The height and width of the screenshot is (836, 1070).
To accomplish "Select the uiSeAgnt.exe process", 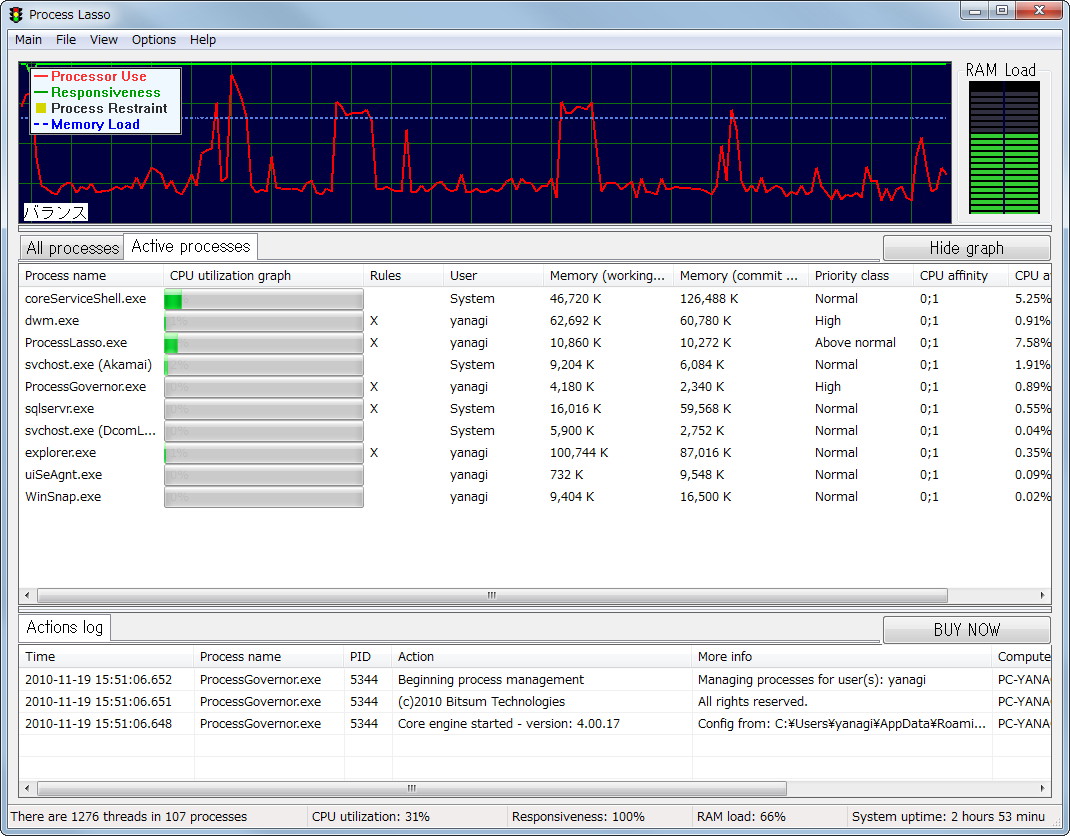I will (535, 475).
